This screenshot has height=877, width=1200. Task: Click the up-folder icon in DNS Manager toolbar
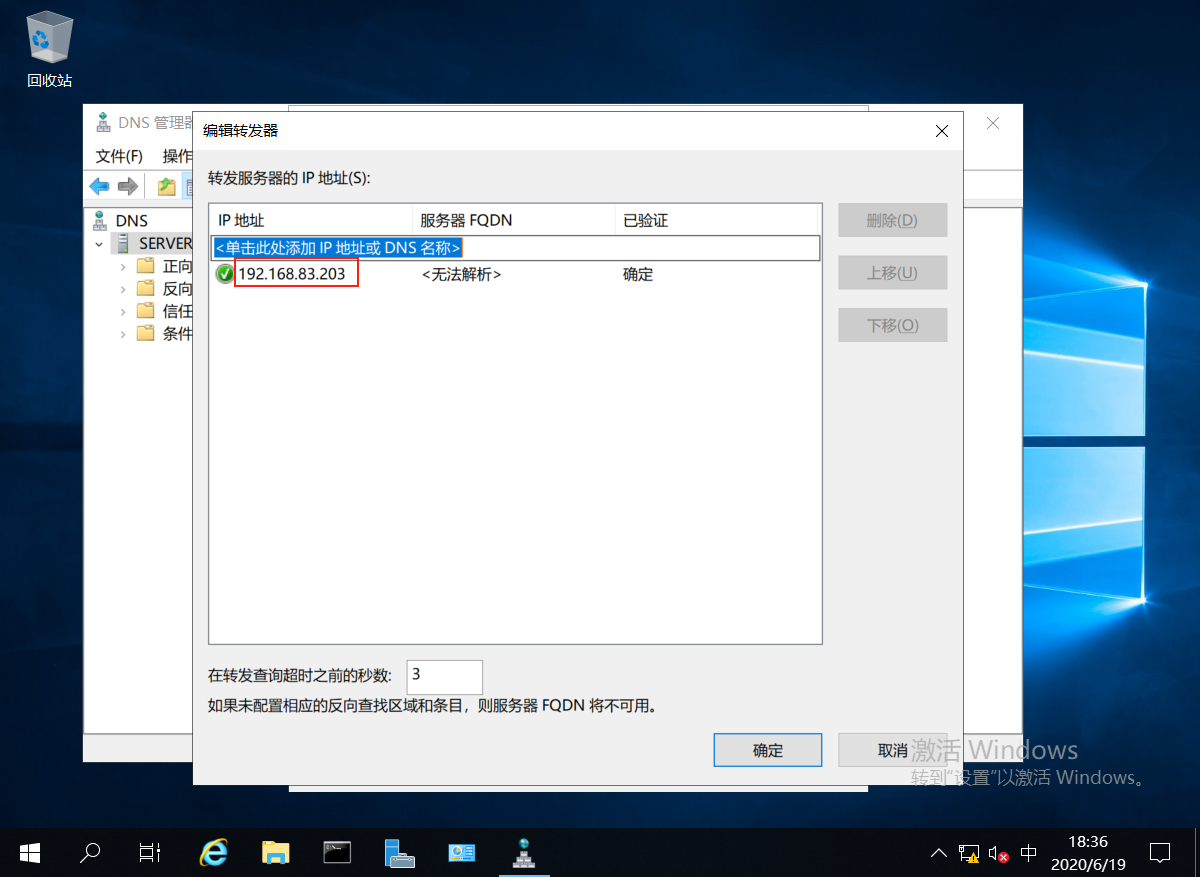point(166,186)
